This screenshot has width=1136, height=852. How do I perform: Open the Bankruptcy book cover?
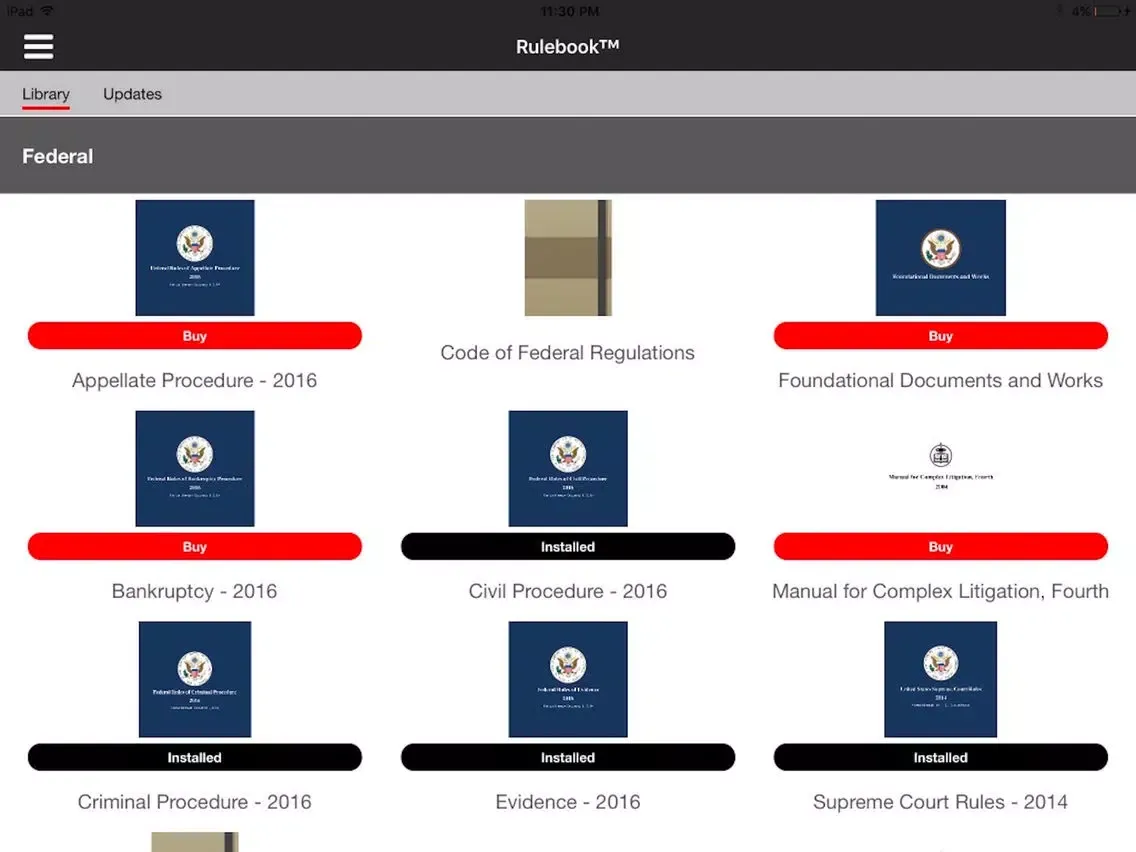point(195,469)
